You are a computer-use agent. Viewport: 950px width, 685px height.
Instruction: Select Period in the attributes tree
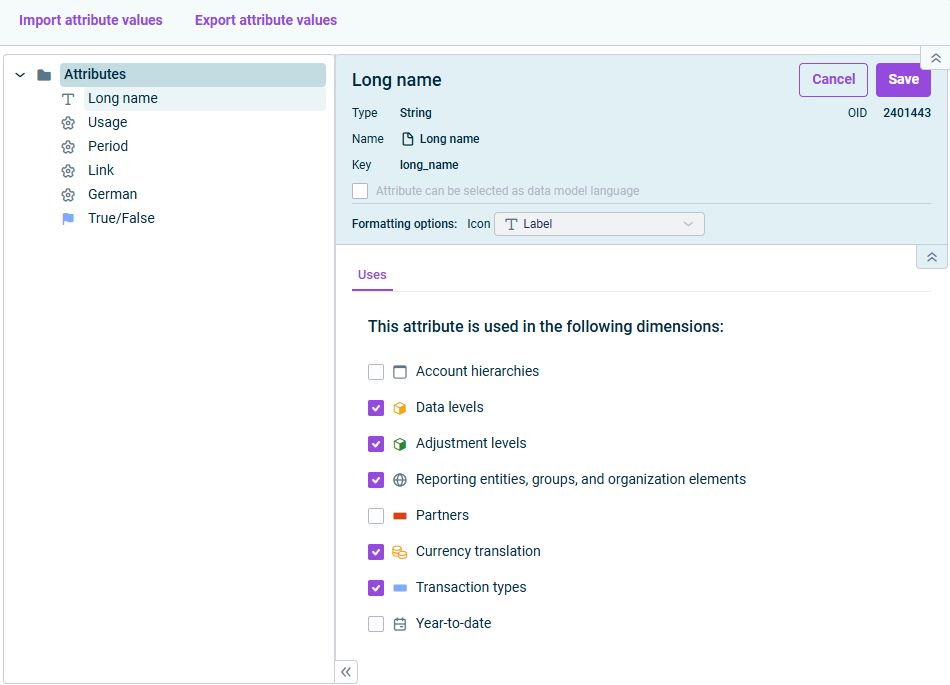[x=108, y=146]
